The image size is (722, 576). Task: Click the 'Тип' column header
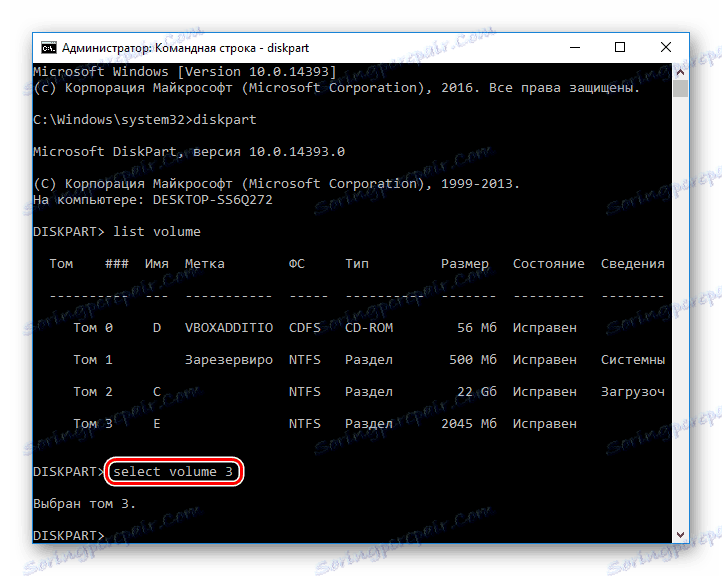pyautogui.click(x=357, y=264)
